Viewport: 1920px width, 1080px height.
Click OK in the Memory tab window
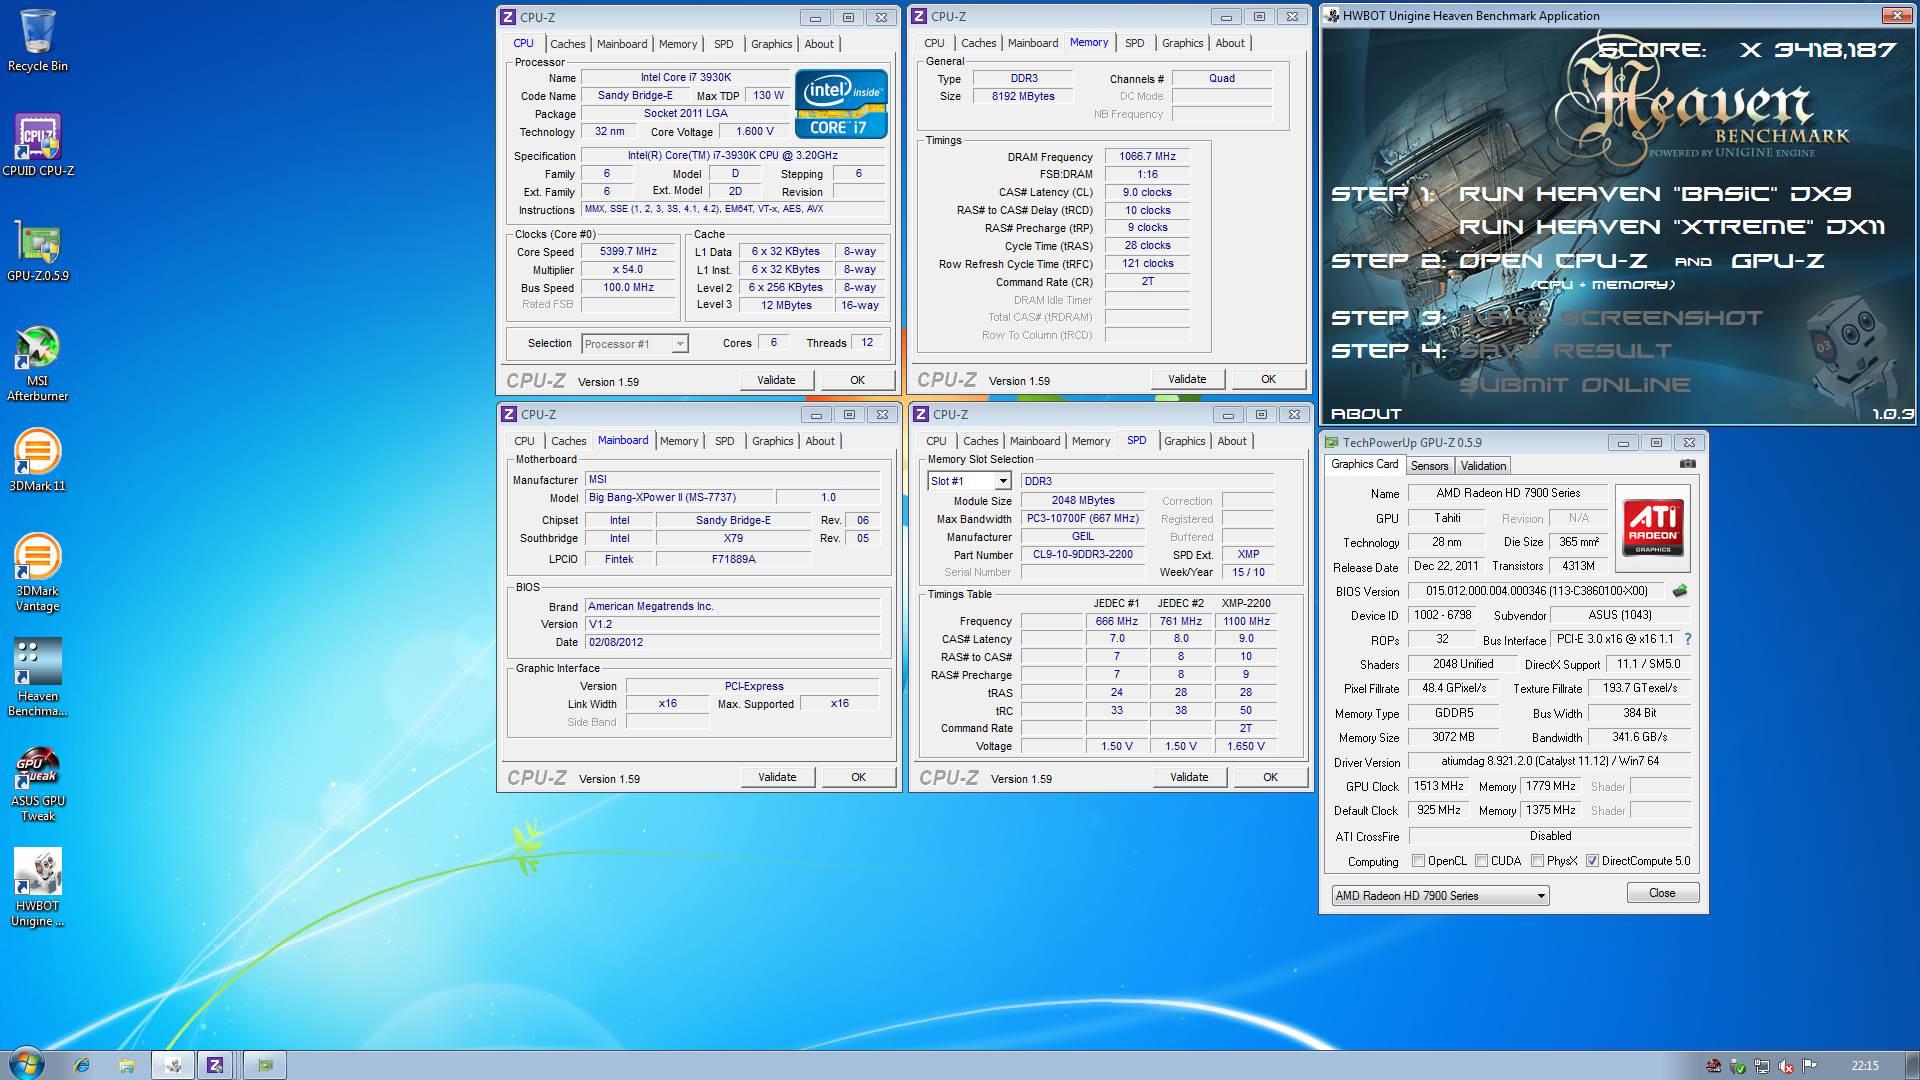1268,379
